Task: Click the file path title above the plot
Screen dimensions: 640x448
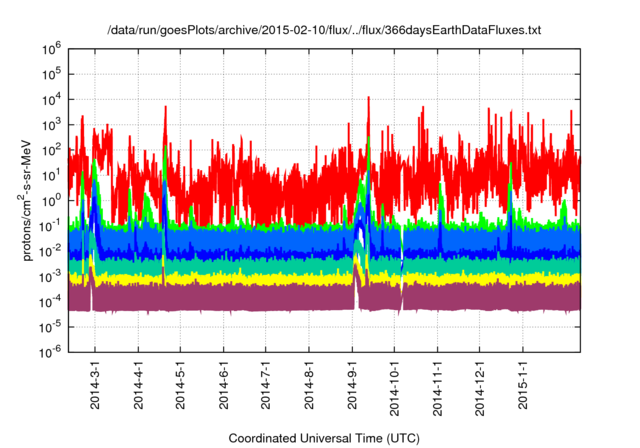Action: (x=323, y=31)
